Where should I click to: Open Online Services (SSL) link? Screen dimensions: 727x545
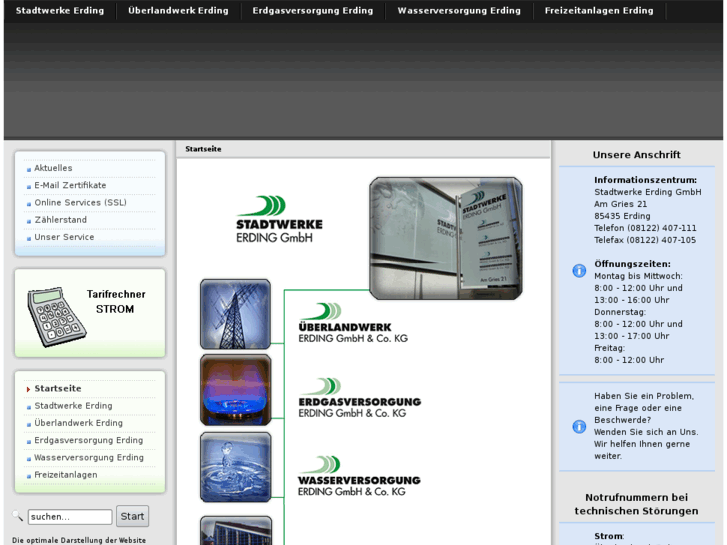coord(80,203)
